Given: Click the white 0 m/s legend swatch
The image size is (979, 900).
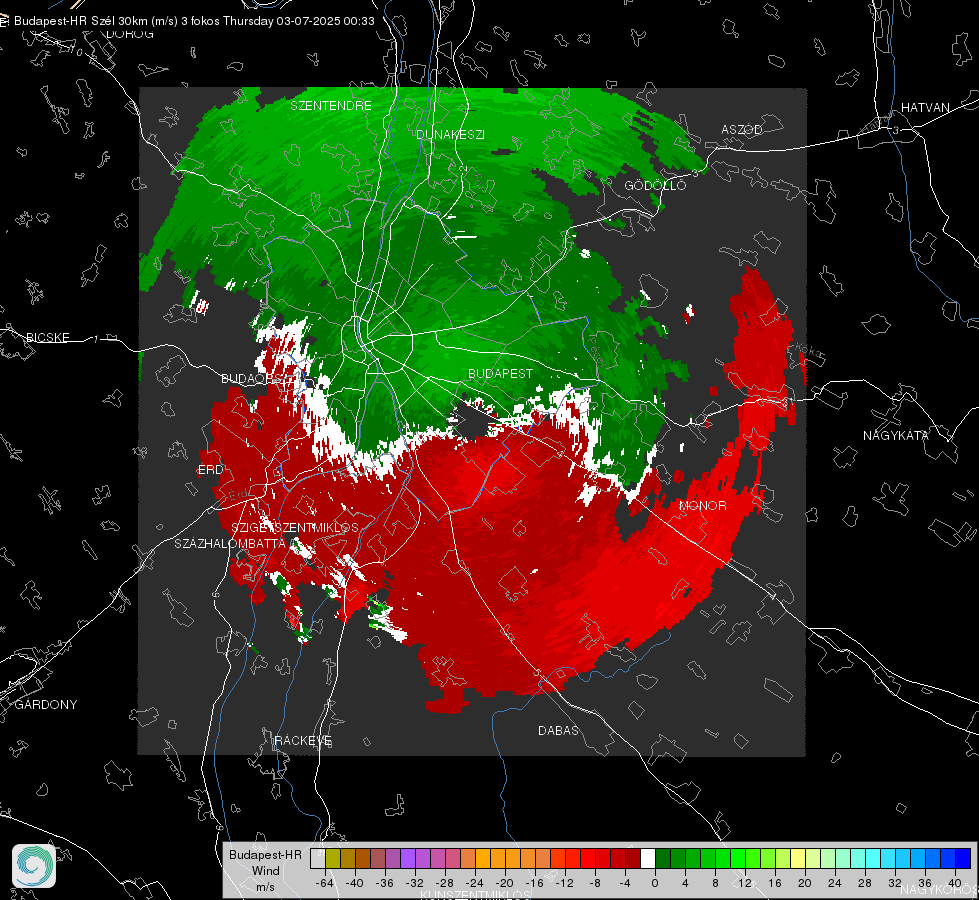Looking at the screenshot, I should pyautogui.click(x=648, y=858).
